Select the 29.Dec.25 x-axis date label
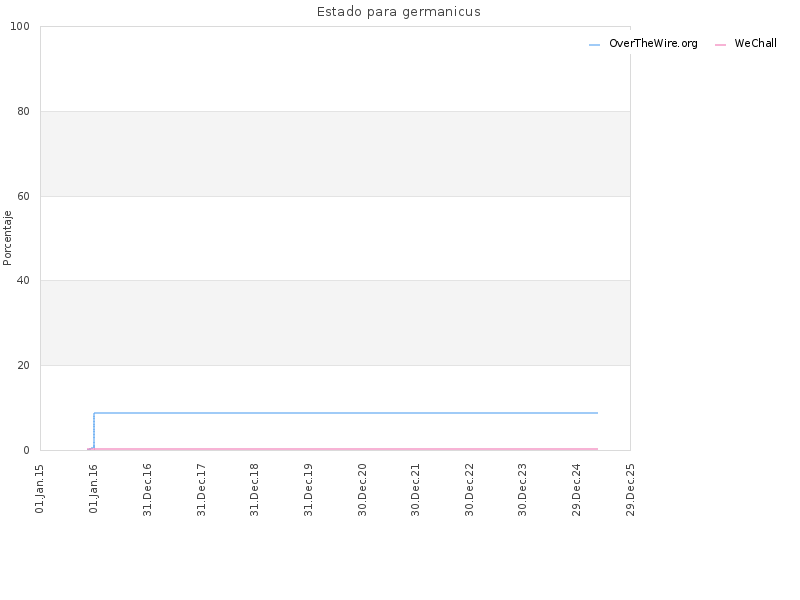Screen dimensions: 800x600 630,489
